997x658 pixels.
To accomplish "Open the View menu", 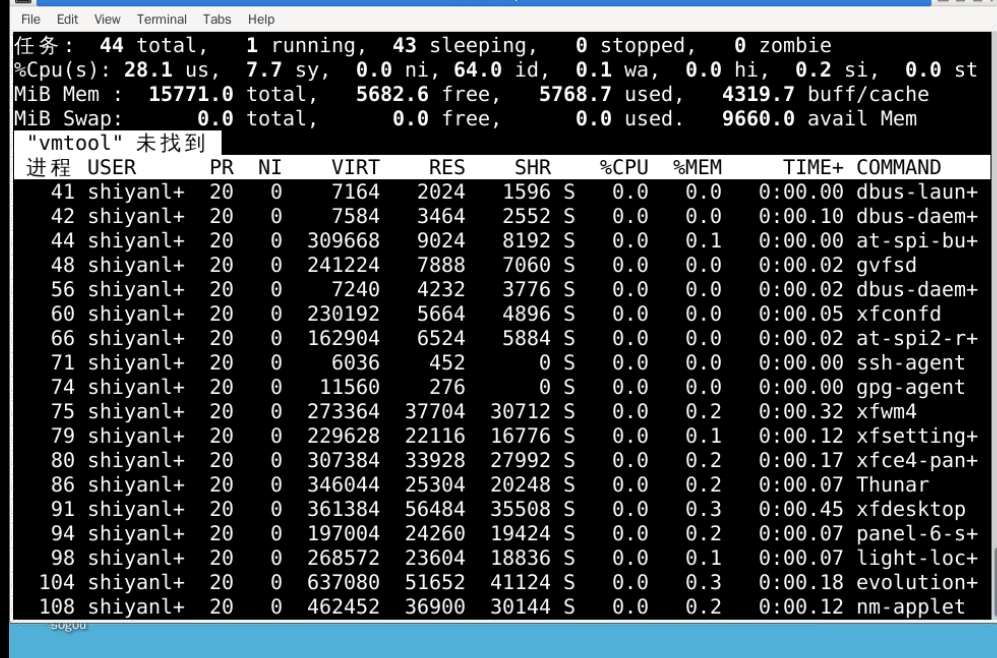I will (107, 19).
